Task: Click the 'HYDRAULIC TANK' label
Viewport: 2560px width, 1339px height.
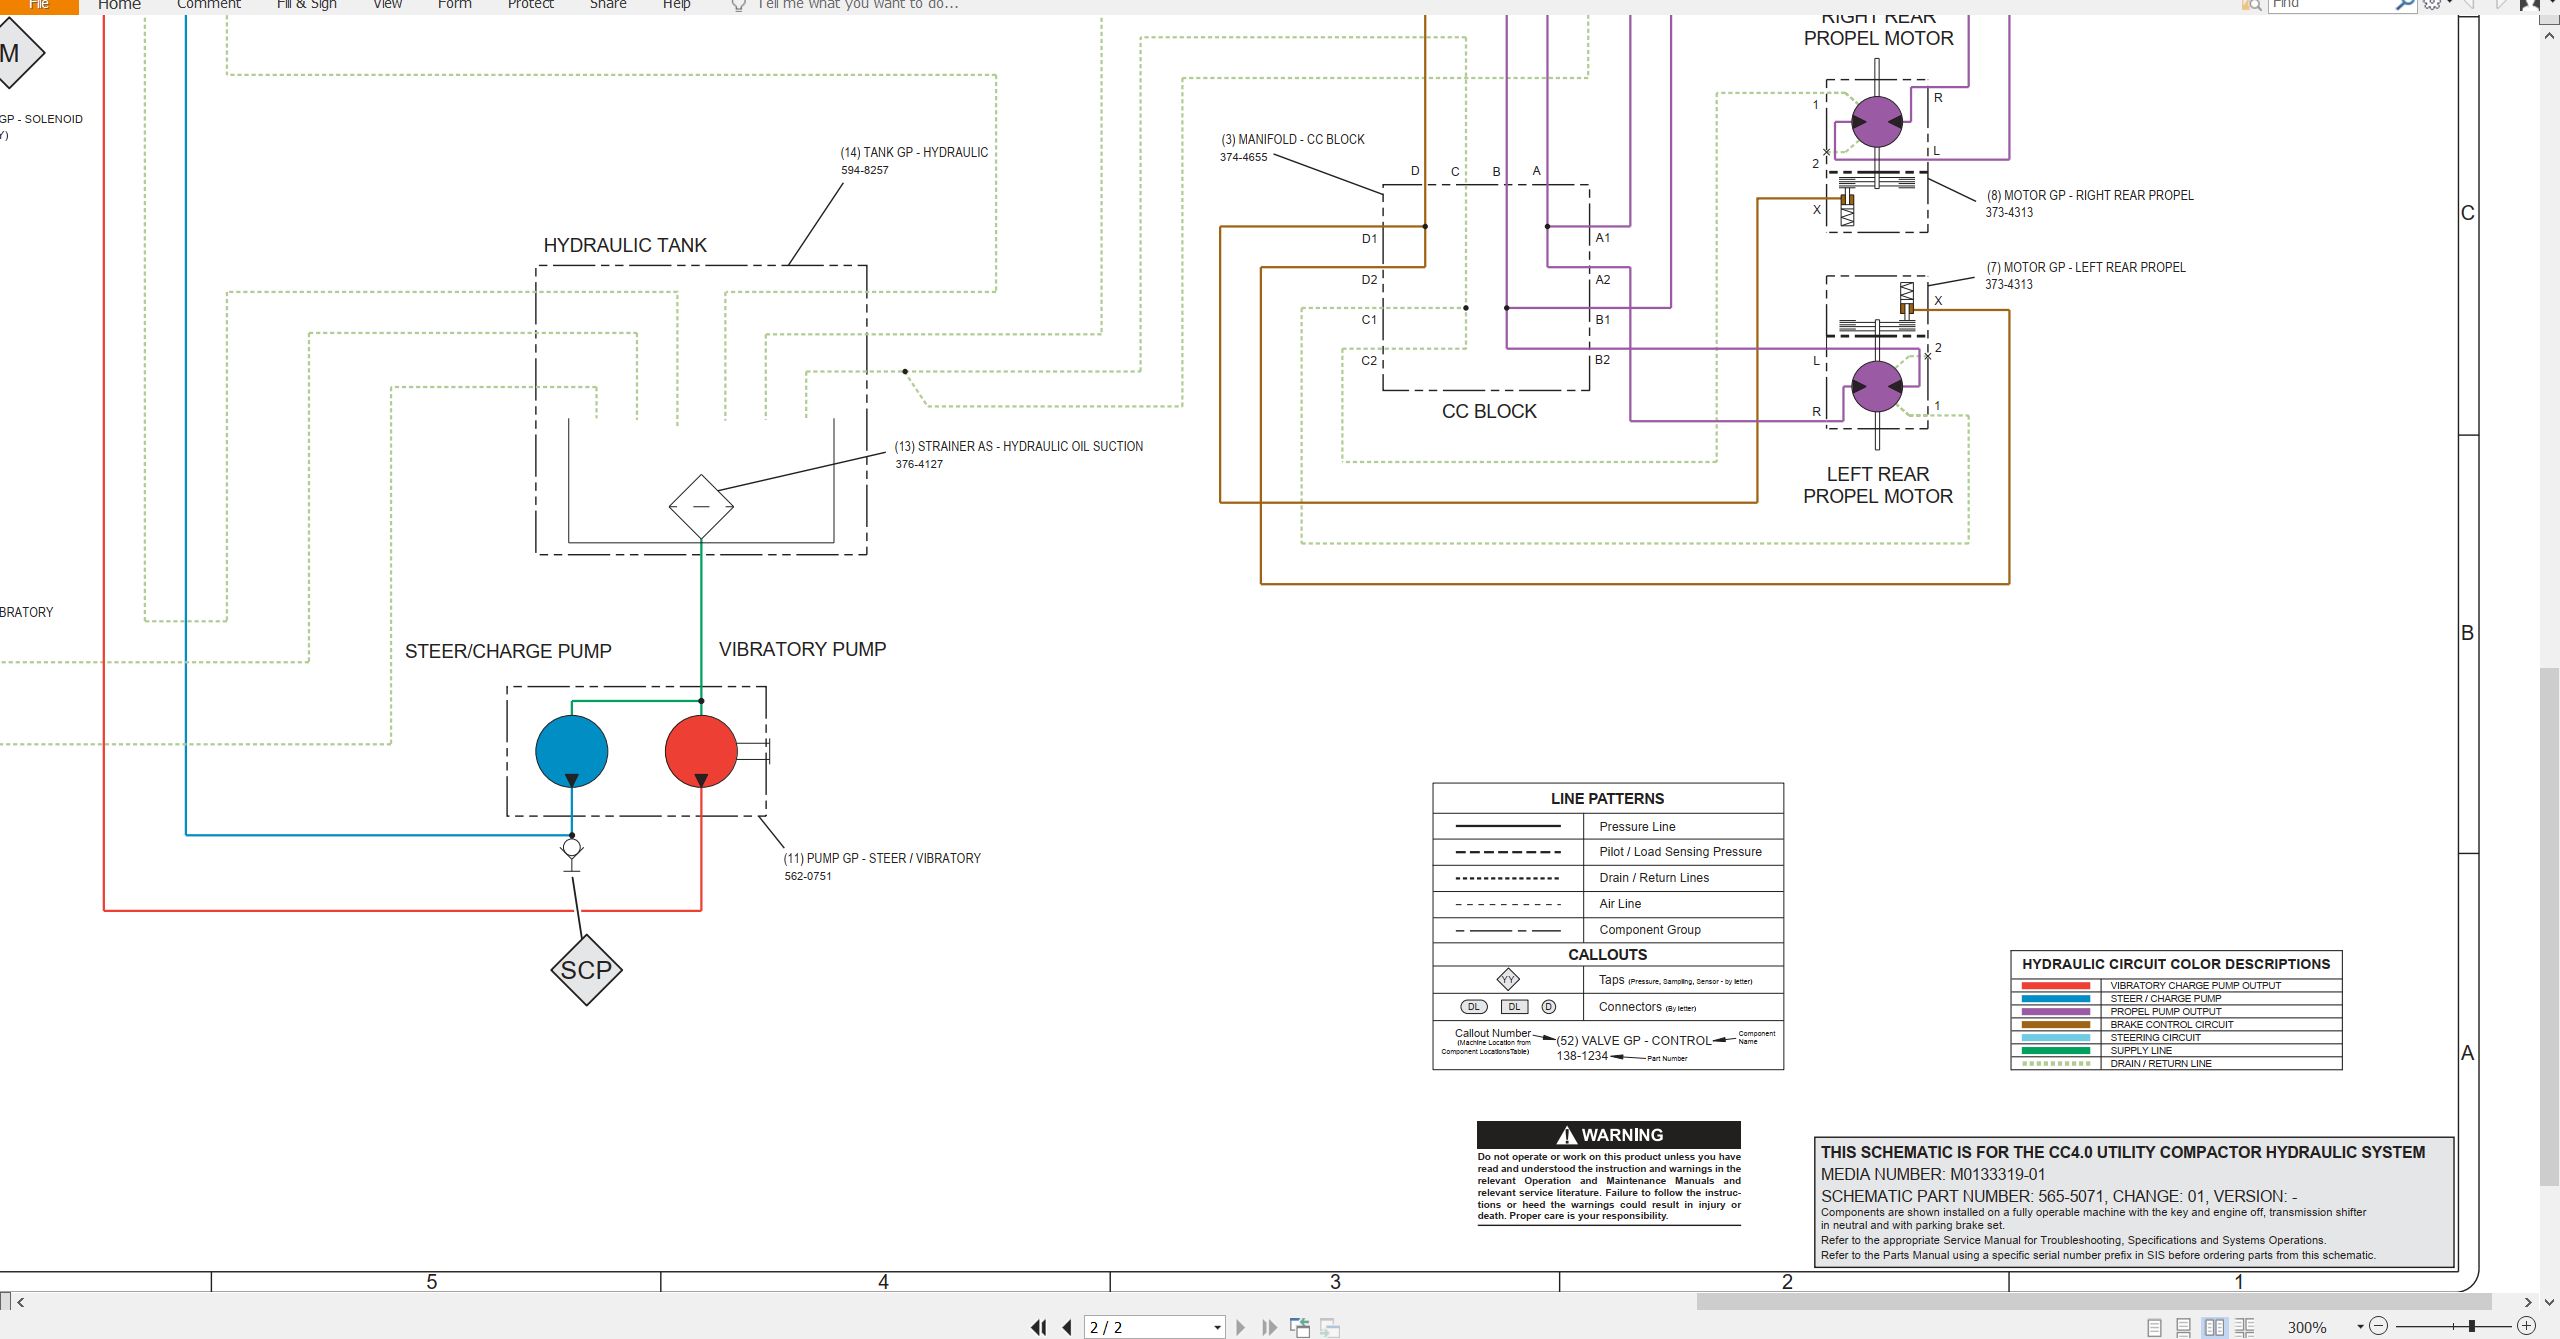Action: click(x=625, y=245)
